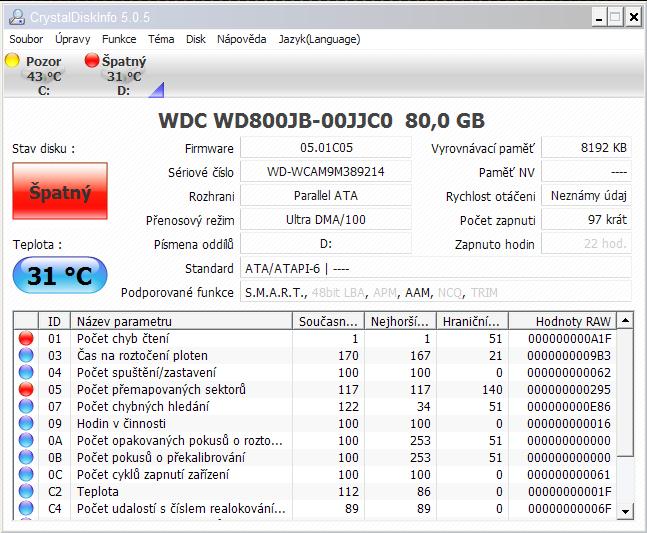This screenshot has width=647, height=533.
Task: Click the serial number field WD-WCAM9M389214
Action: [326, 171]
